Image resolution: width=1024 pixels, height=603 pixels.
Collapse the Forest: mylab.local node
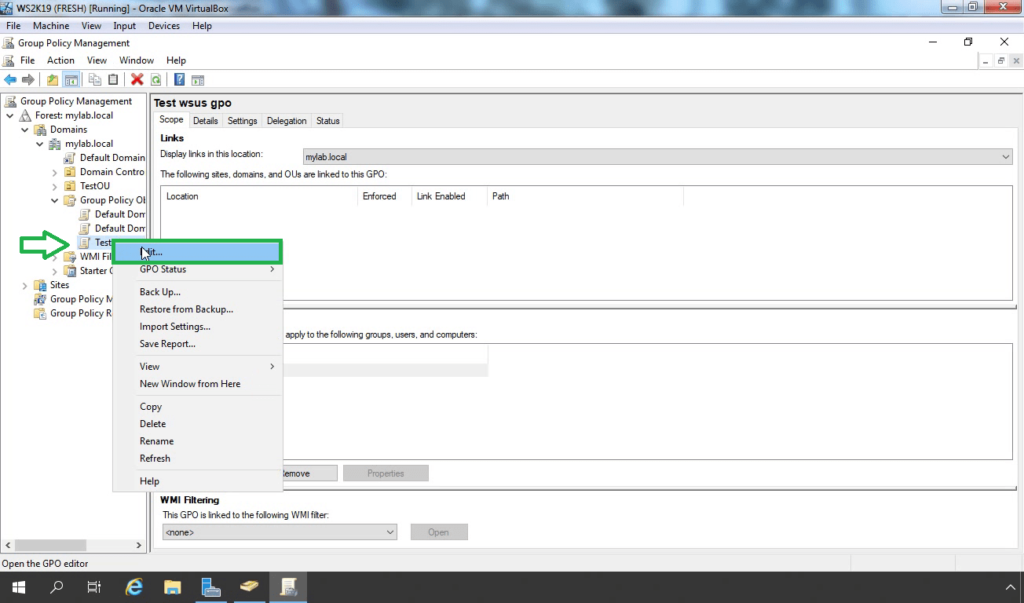pyautogui.click(x=10, y=116)
